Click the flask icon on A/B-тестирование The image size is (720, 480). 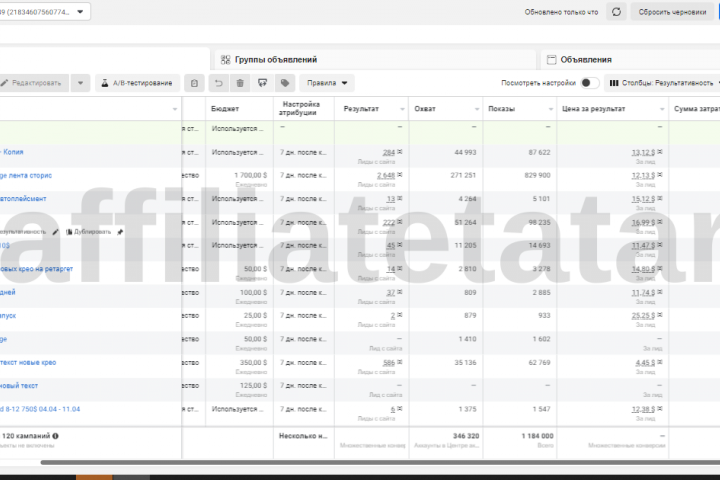(x=105, y=83)
